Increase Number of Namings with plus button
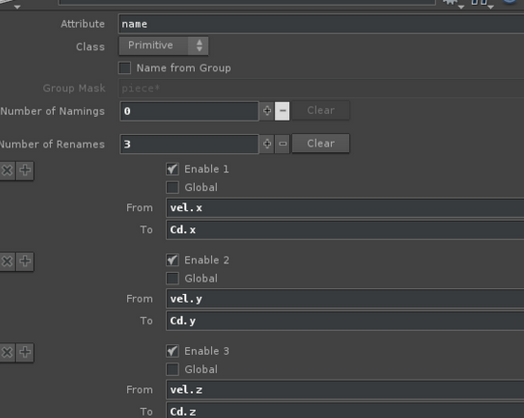Image resolution: width=524 pixels, height=418 pixels. pyautogui.click(x=267, y=111)
